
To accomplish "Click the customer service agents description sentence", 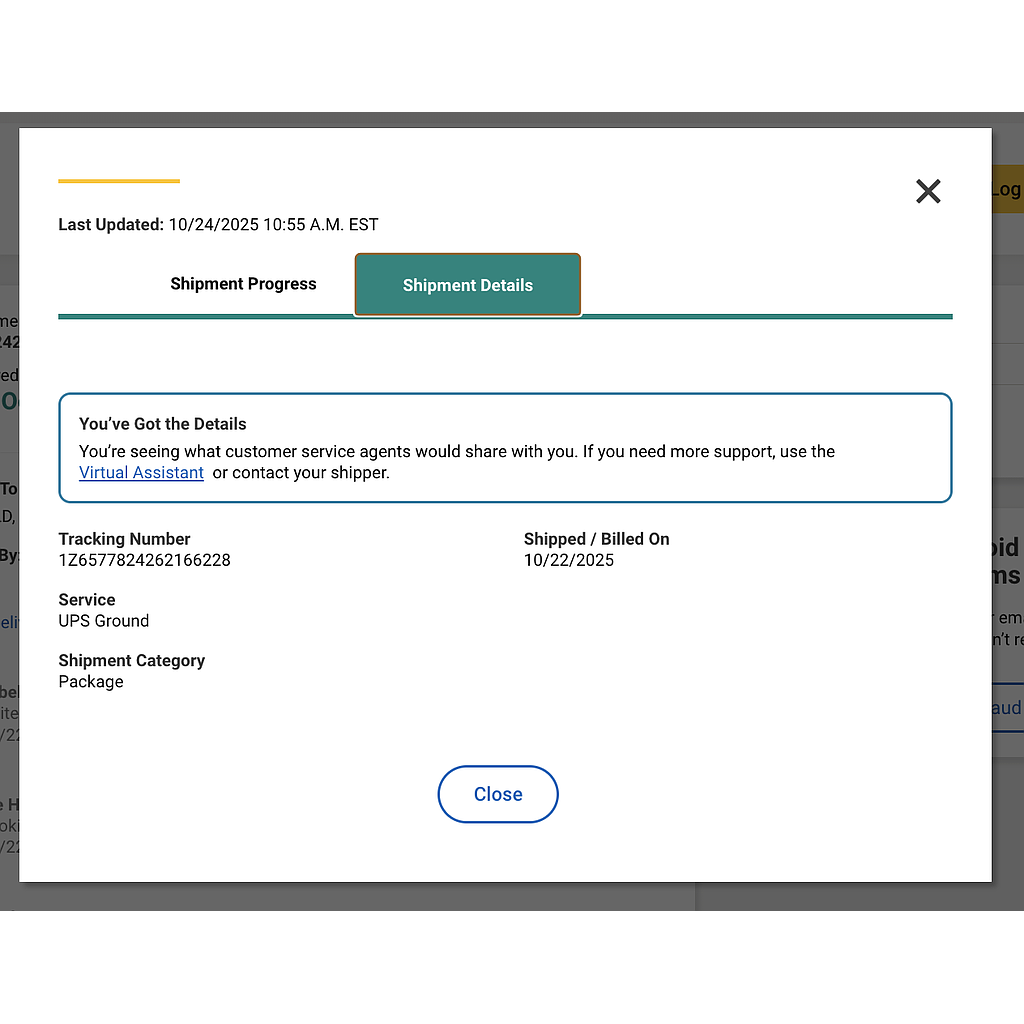I will pyautogui.click(x=456, y=452).
